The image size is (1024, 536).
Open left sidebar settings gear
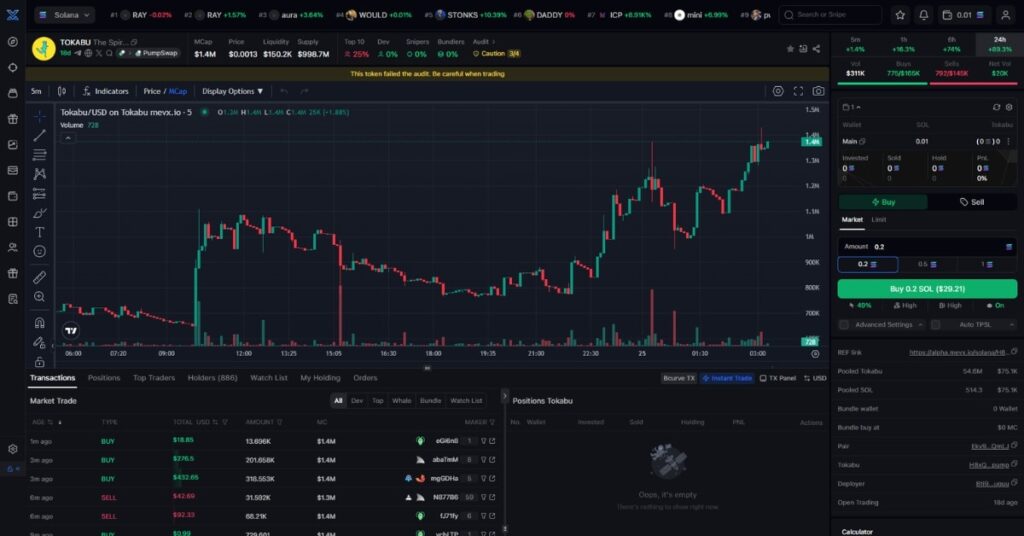(x=12, y=449)
